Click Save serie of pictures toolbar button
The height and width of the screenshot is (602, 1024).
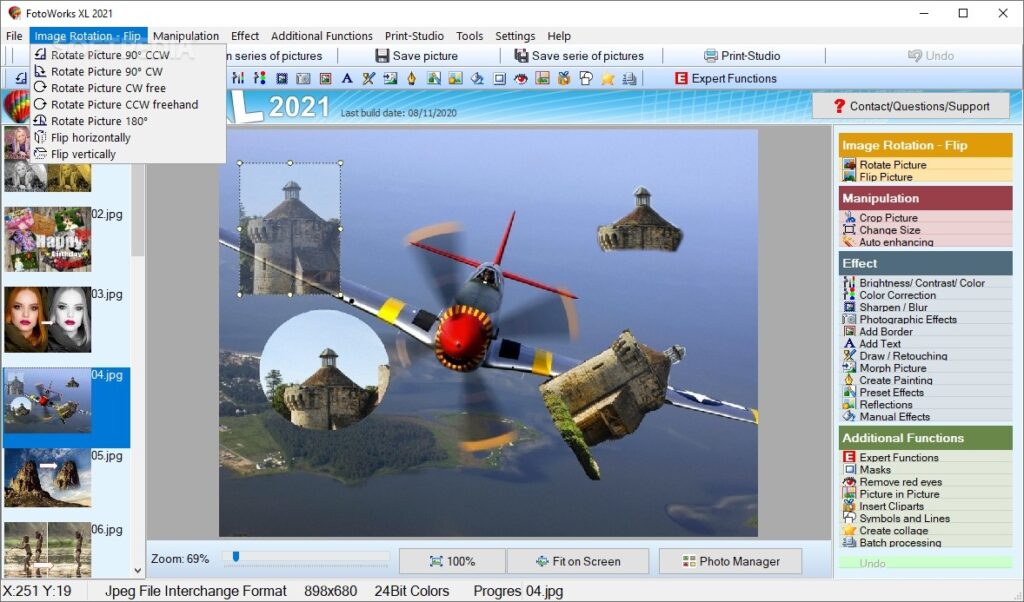[579, 56]
